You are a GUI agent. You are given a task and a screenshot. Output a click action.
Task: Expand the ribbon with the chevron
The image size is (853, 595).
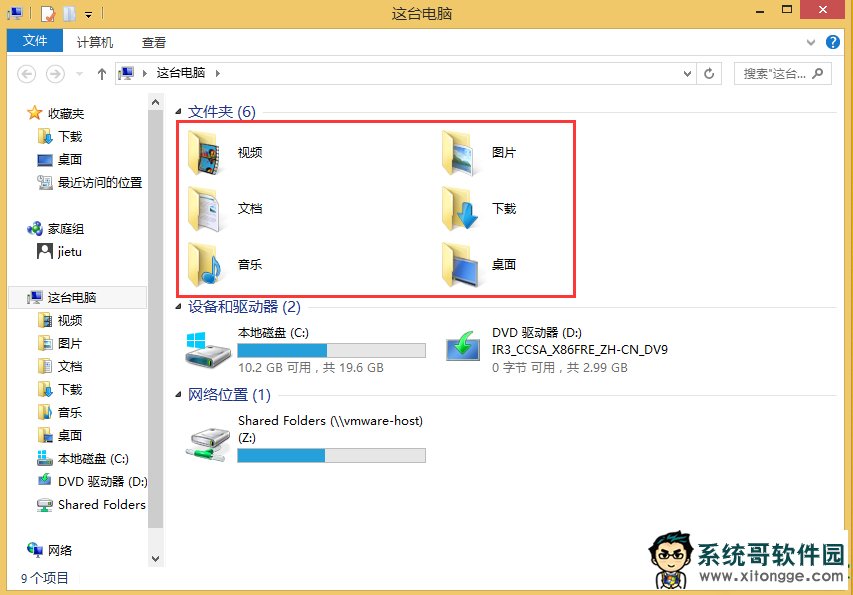(x=811, y=42)
